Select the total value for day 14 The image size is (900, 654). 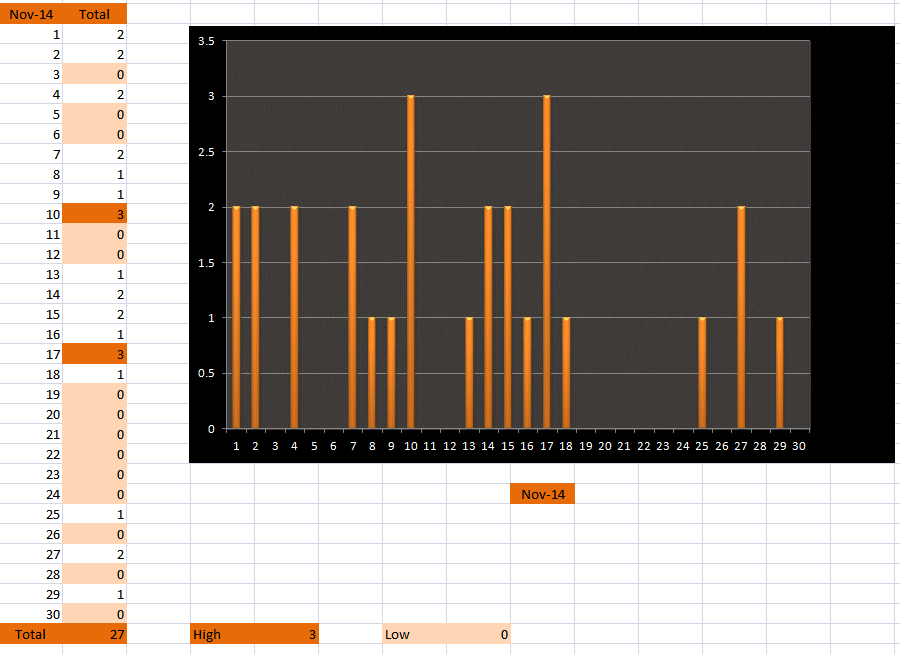94,295
